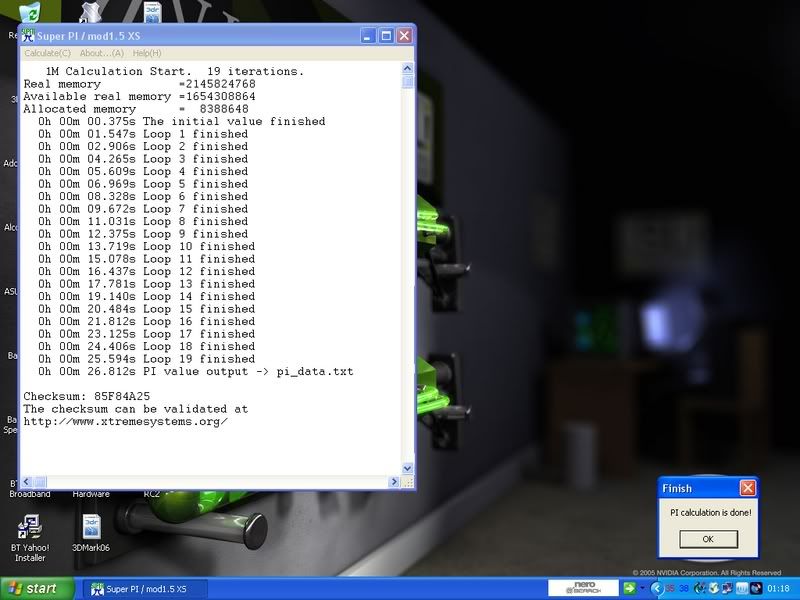The height and width of the screenshot is (600, 800).
Task: Click the Super PI title bar app icon
Action: (28, 36)
